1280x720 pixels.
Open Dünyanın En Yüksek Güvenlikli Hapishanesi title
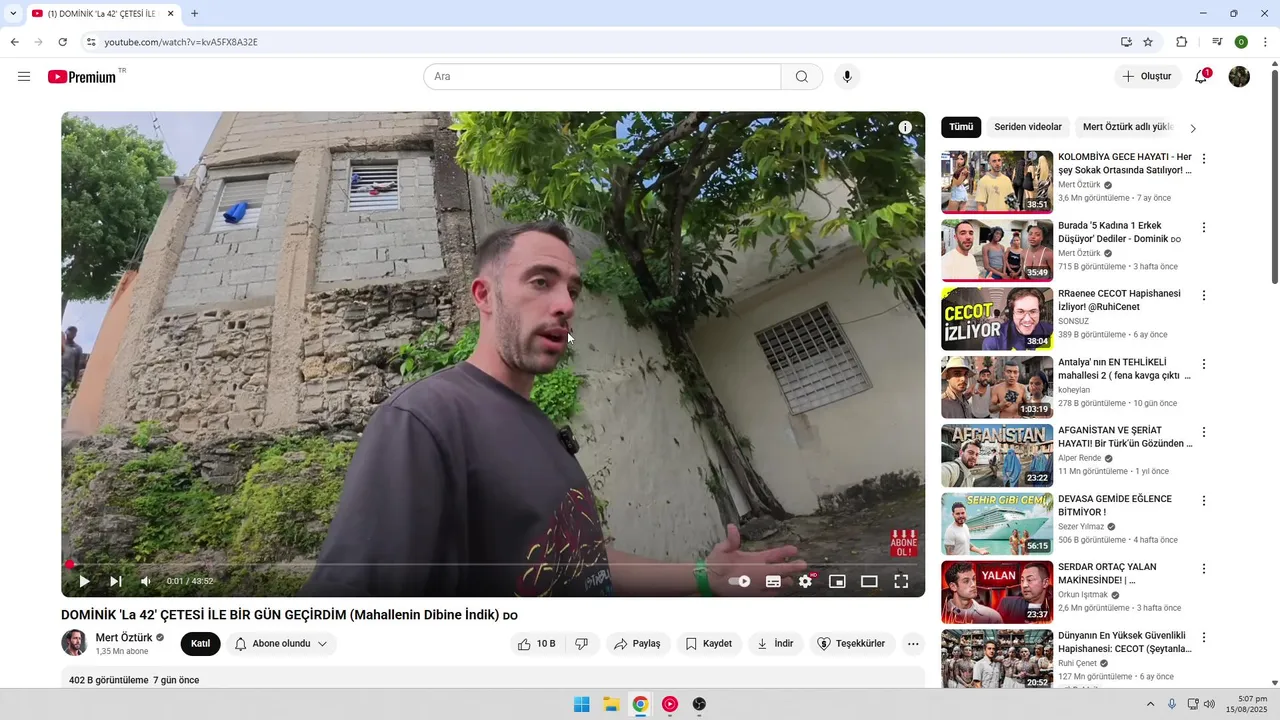pyautogui.click(x=1125, y=642)
